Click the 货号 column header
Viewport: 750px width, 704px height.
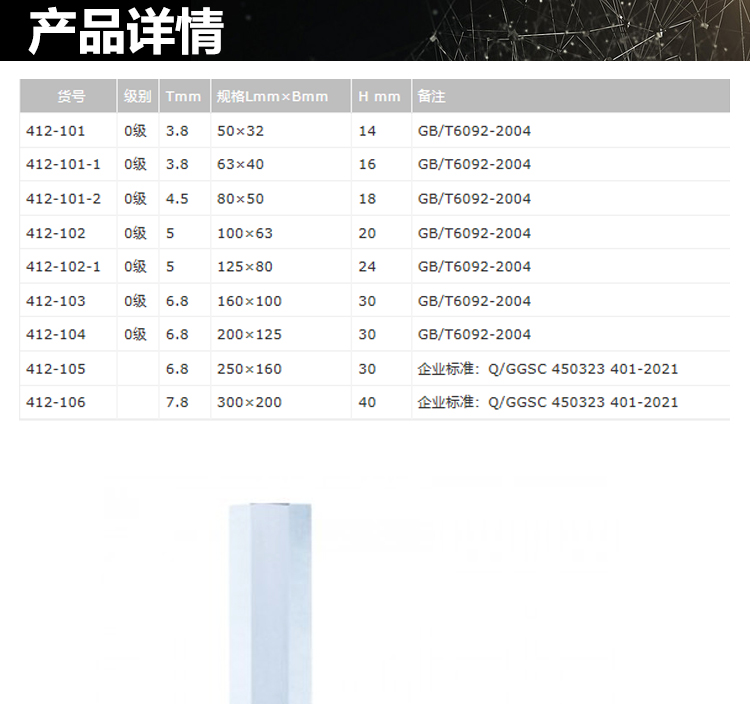71,97
